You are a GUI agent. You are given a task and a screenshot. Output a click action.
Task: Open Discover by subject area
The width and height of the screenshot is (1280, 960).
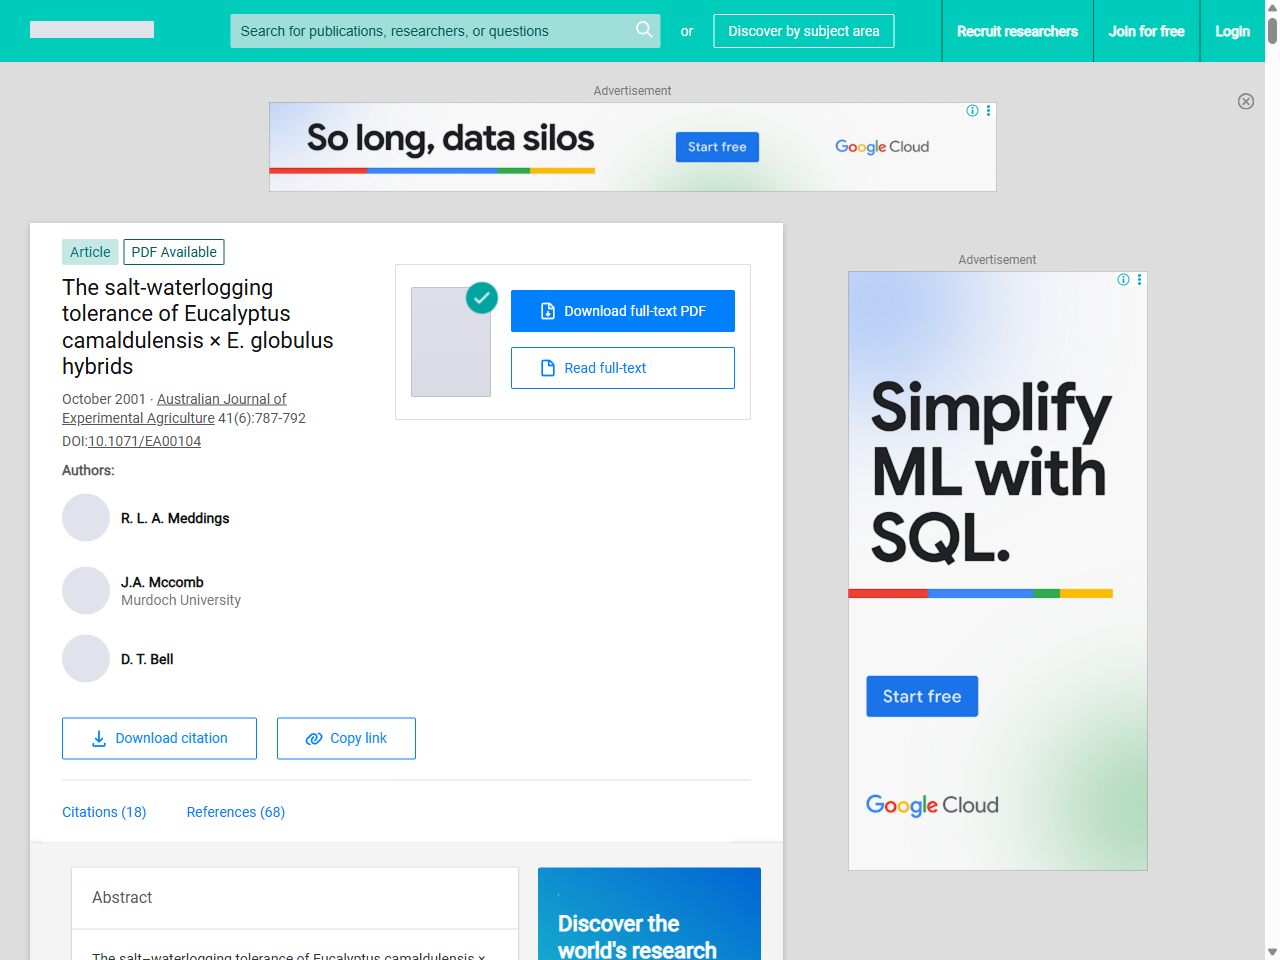[803, 31]
